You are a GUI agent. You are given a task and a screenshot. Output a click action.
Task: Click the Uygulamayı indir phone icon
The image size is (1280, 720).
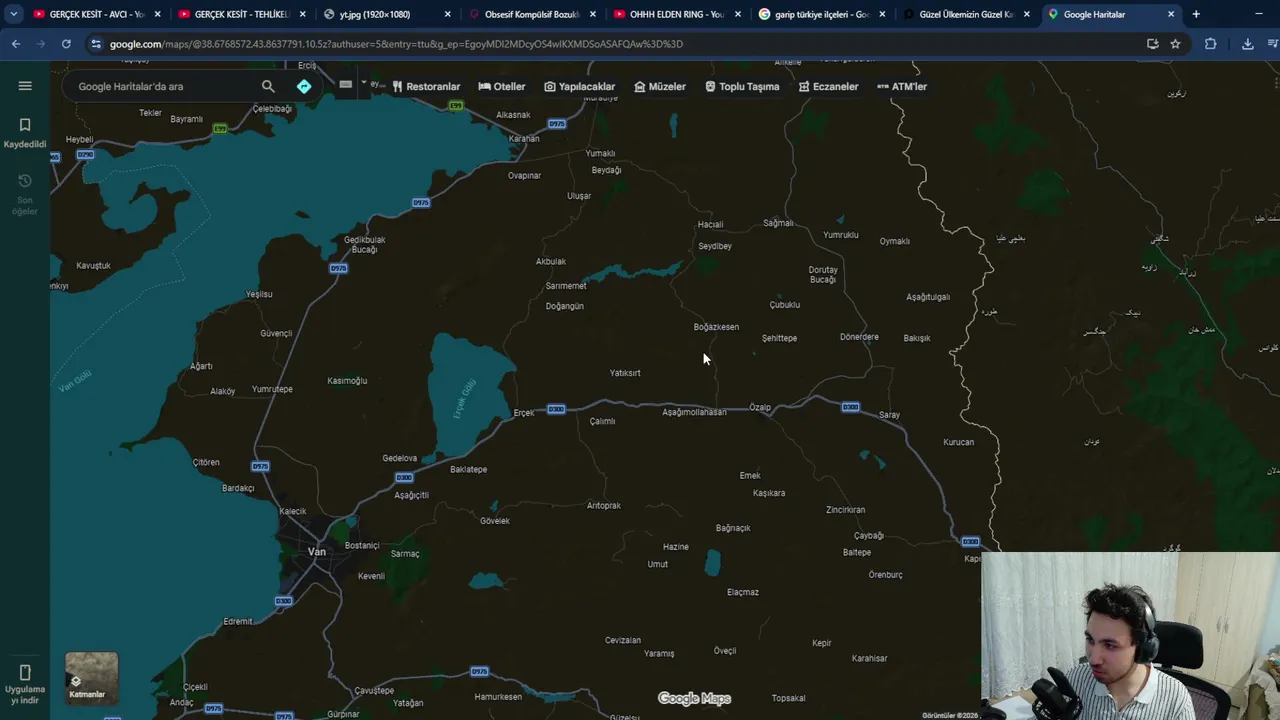click(25, 673)
